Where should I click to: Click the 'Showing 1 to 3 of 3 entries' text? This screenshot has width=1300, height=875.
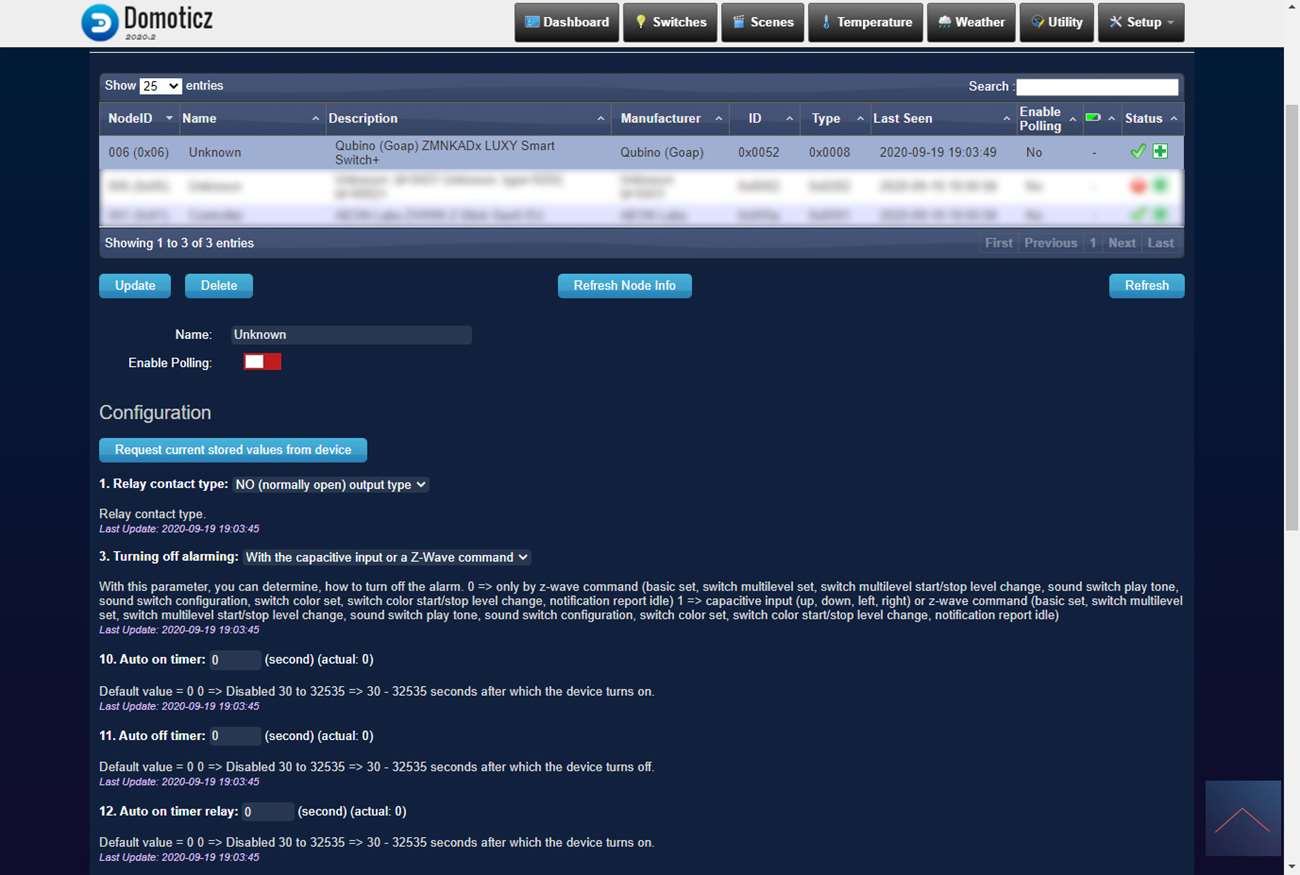[x=180, y=243]
